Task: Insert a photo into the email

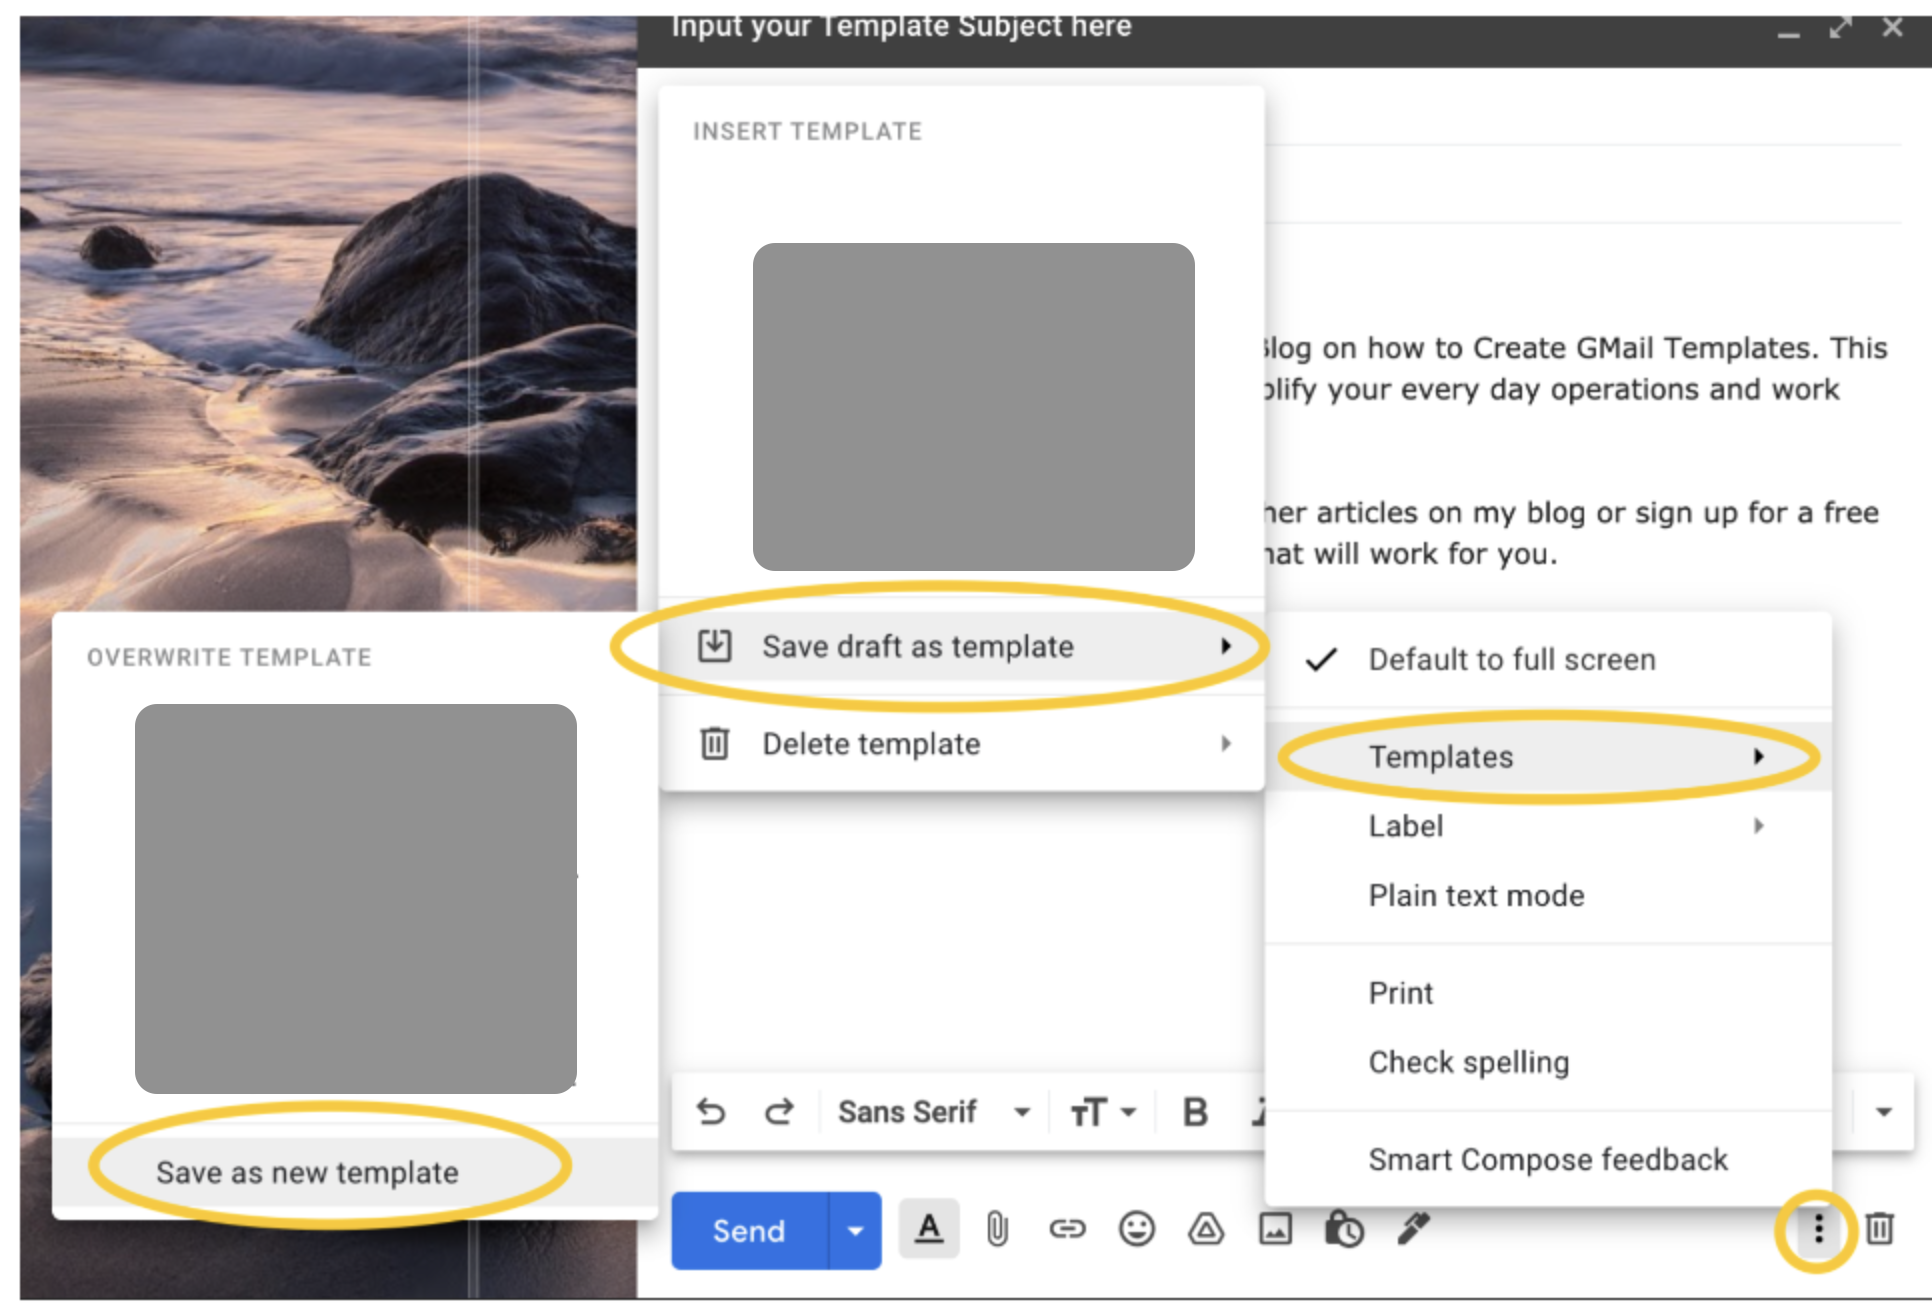Action: click(1277, 1230)
